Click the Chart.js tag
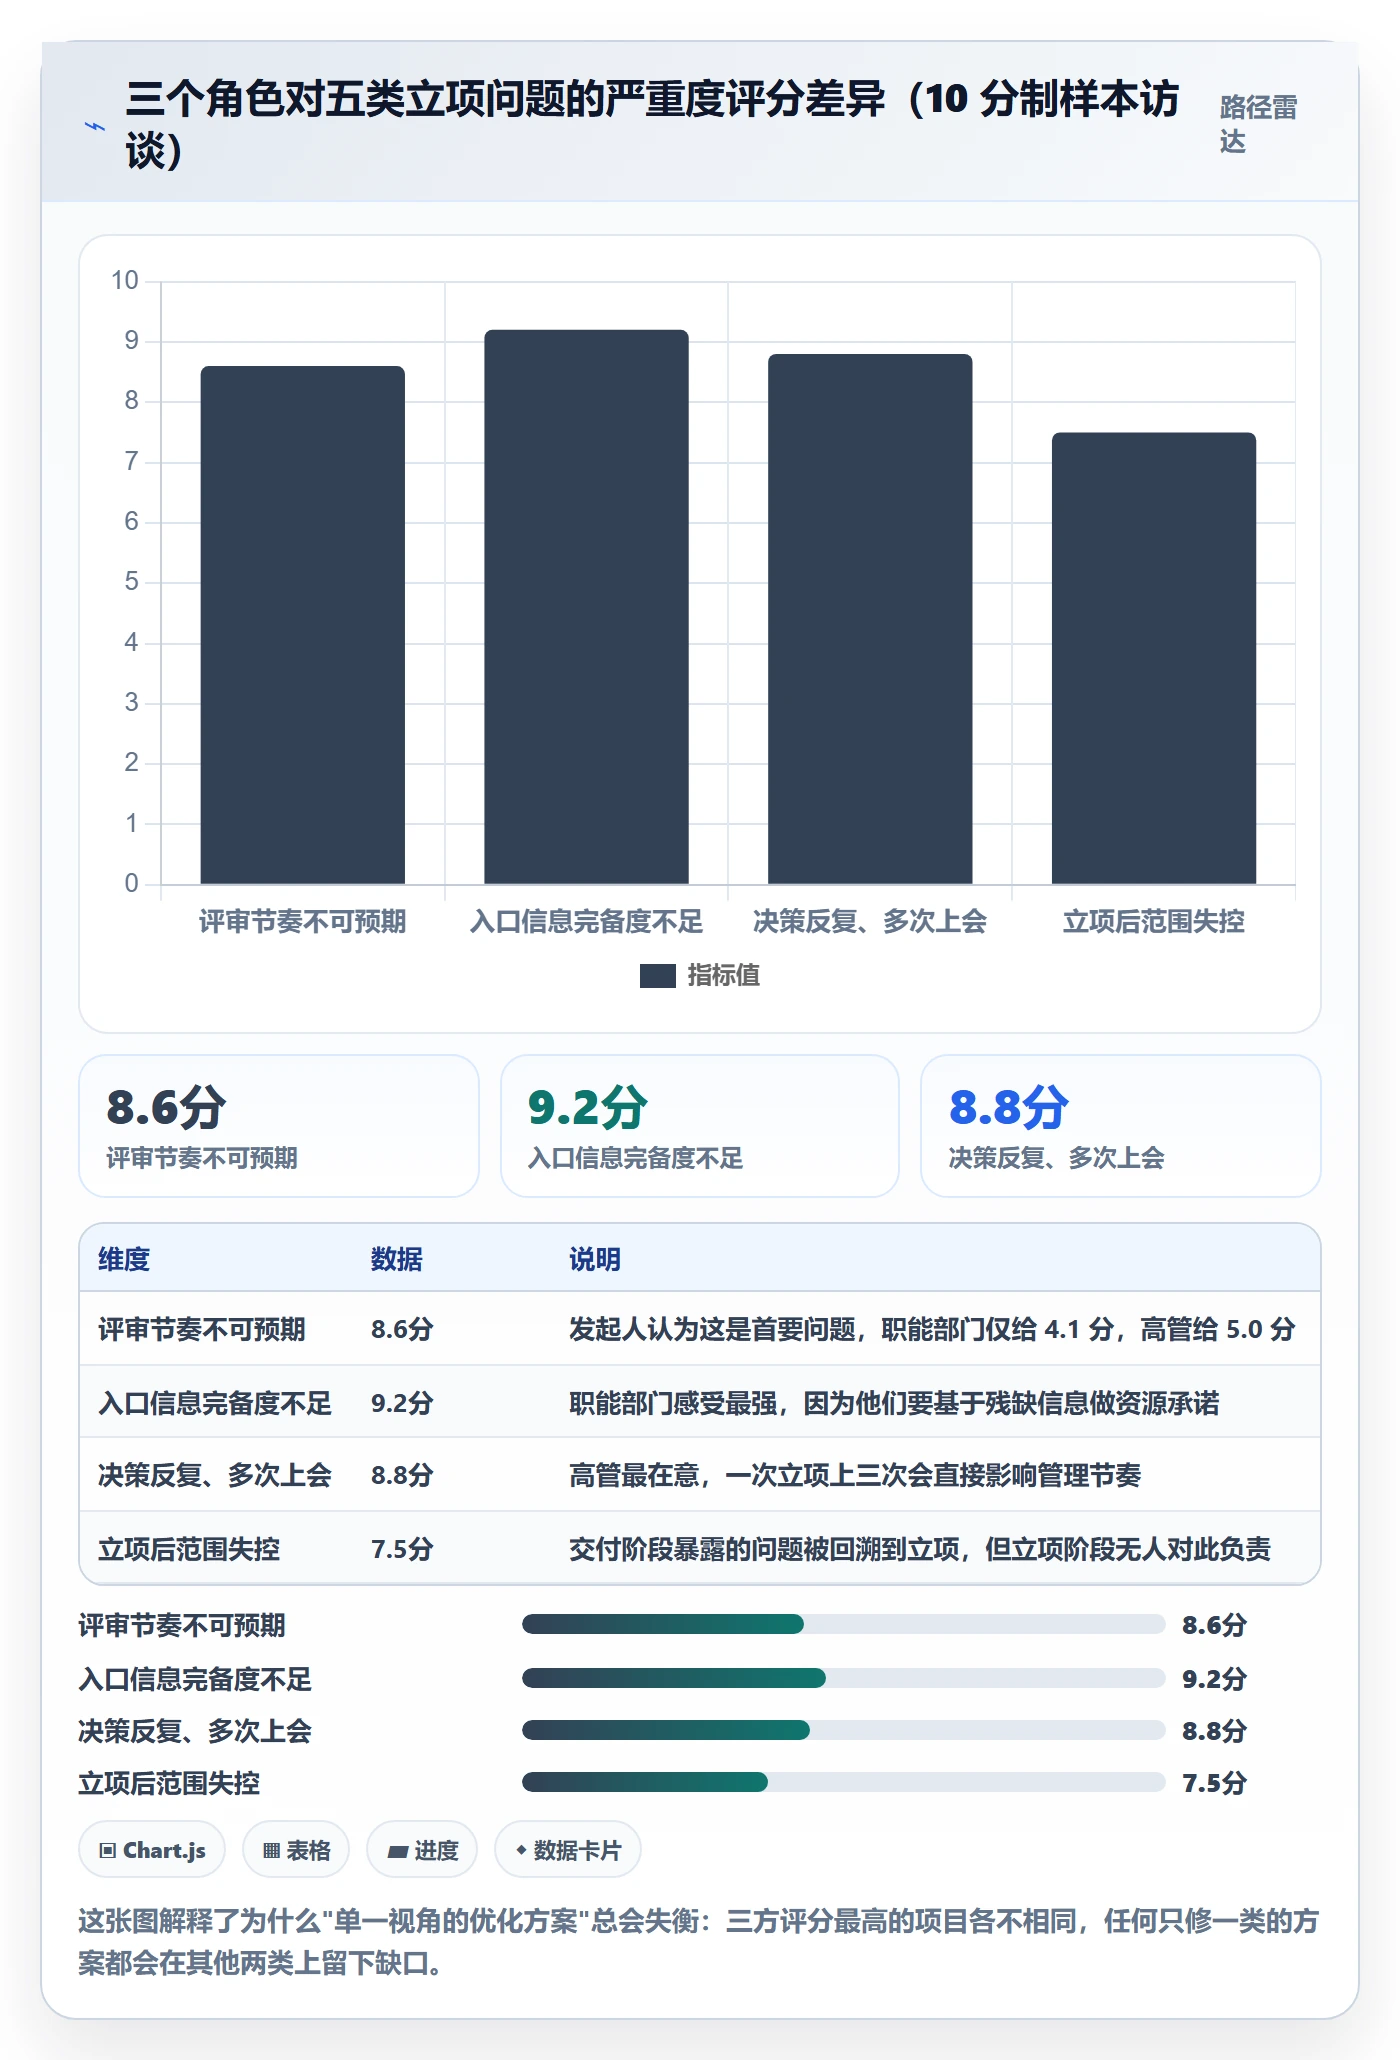This screenshot has width=1400, height=2060. pos(152,1850)
